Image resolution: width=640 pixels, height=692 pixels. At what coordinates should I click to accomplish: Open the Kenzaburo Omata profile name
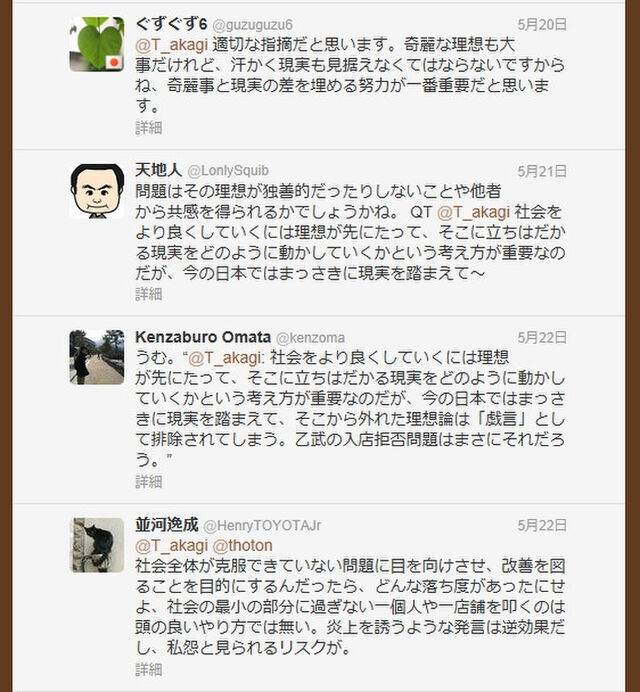[203, 337]
